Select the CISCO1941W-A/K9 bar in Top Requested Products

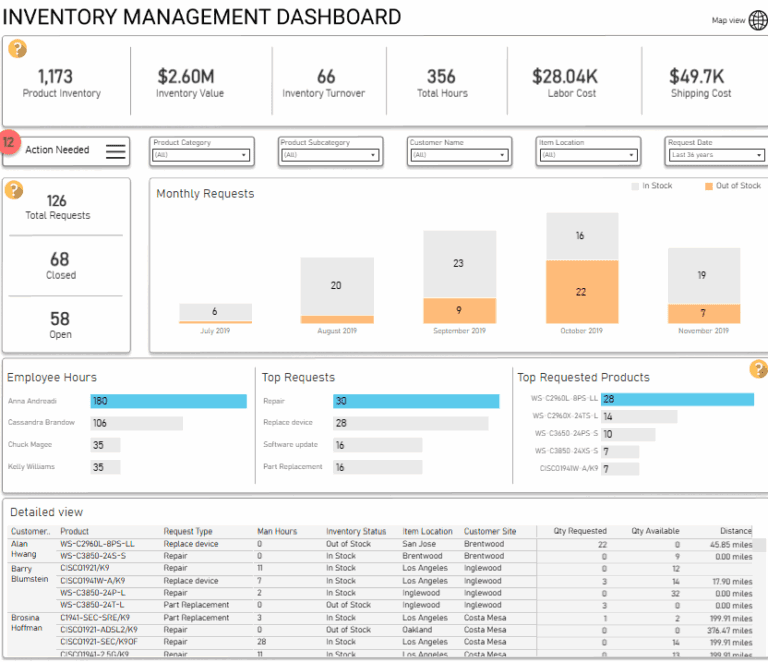click(620, 469)
